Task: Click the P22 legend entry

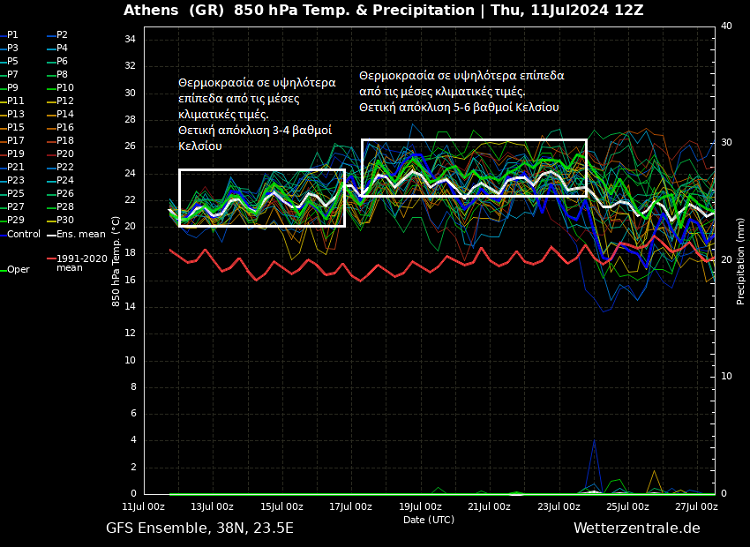Action: 64,167
